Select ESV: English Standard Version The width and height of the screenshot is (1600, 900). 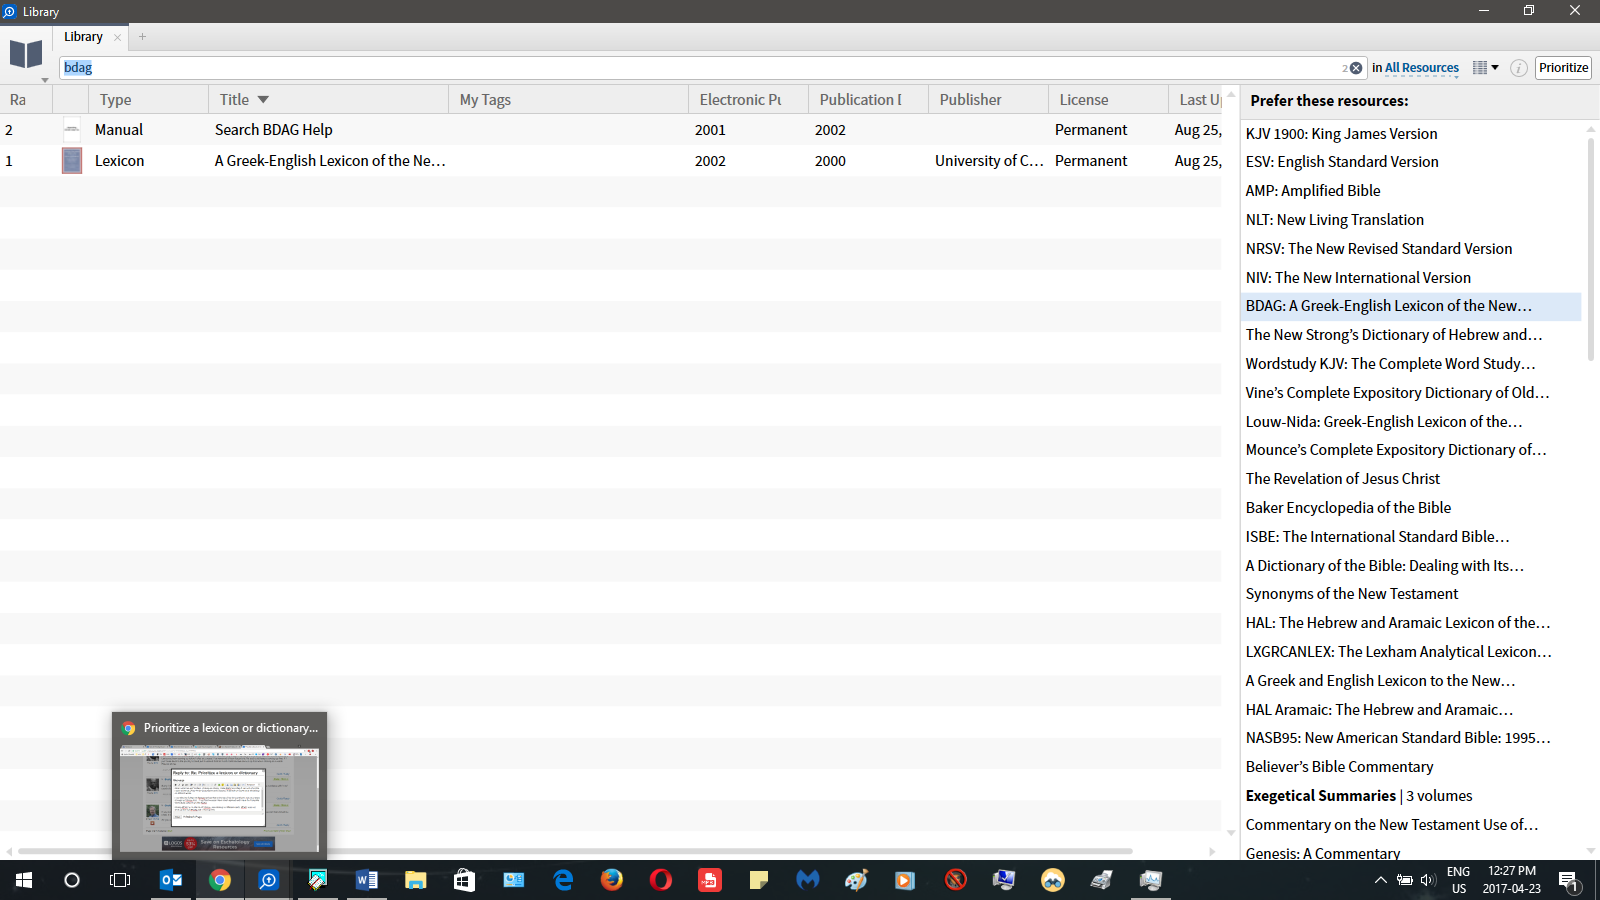pyautogui.click(x=1342, y=162)
